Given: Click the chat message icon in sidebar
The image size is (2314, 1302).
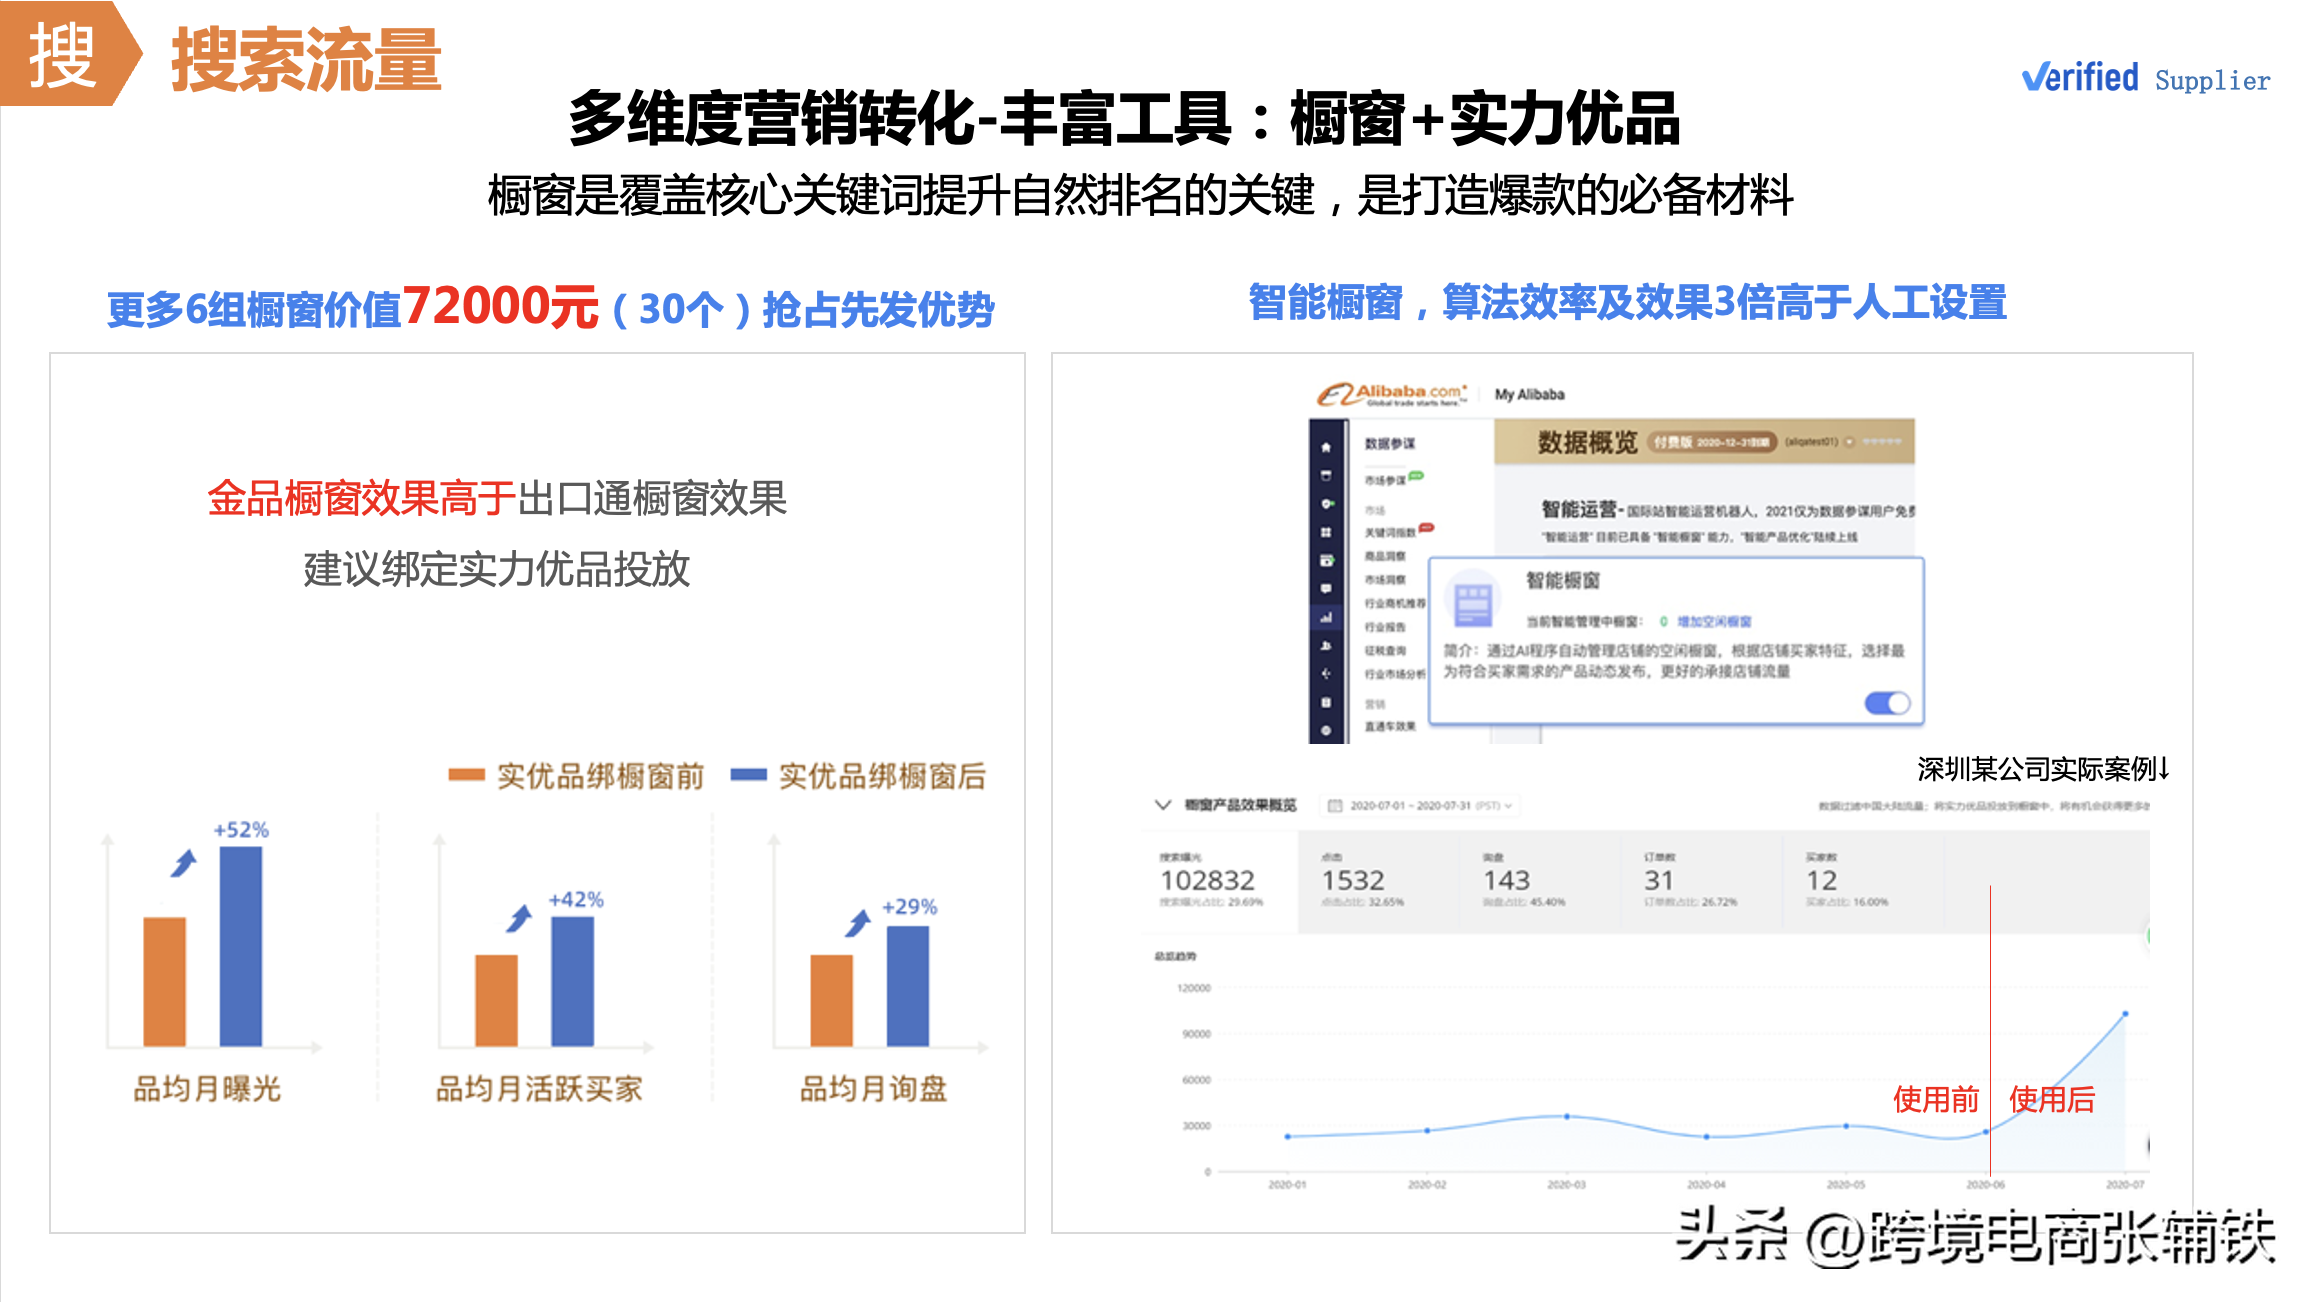Looking at the screenshot, I should [1326, 589].
